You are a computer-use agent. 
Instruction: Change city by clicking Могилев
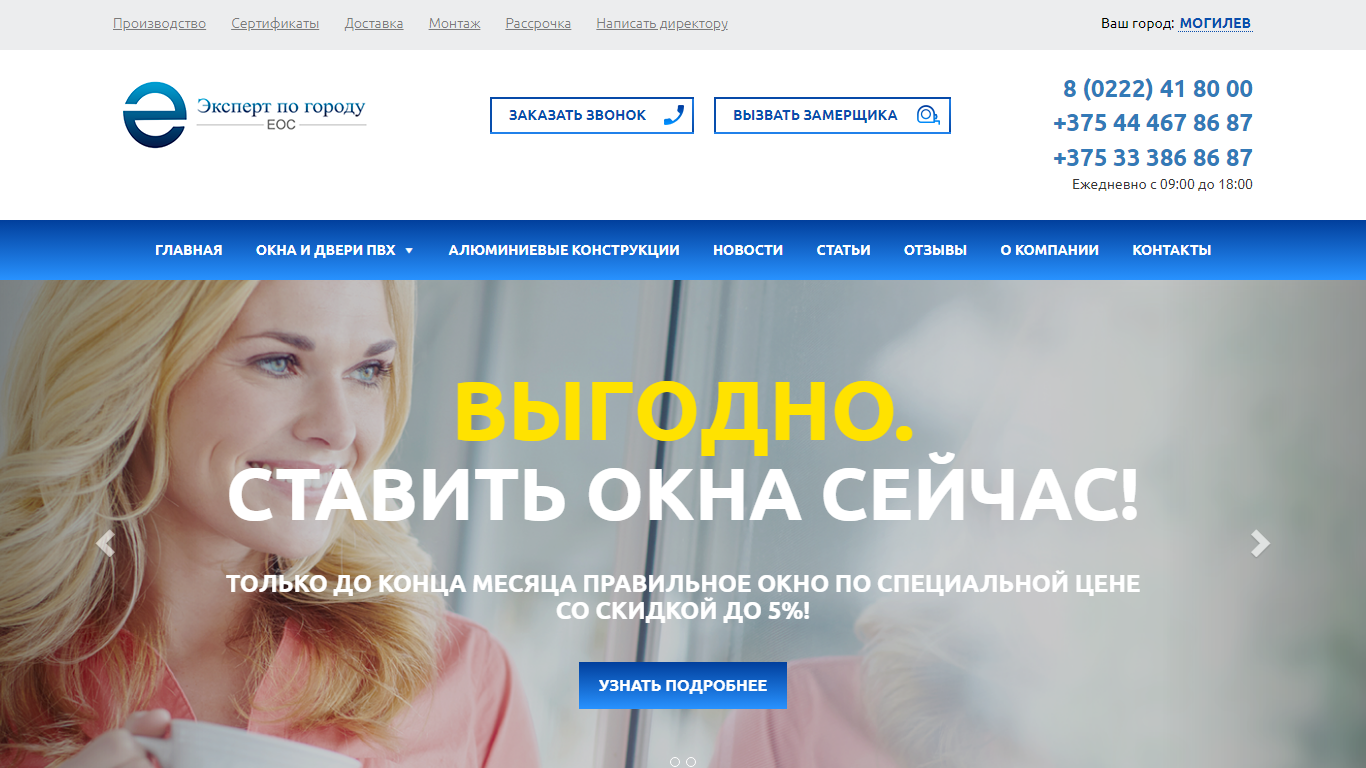1215,23
